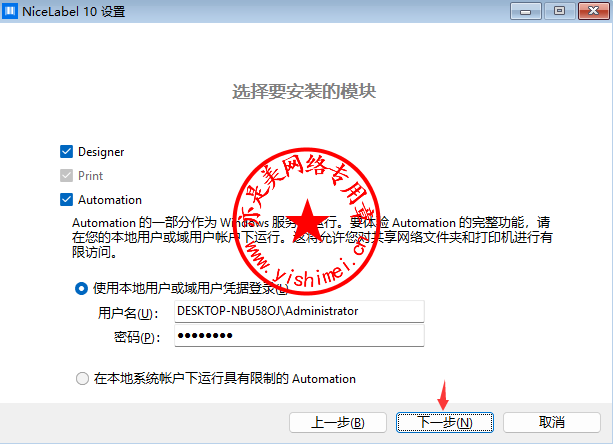Screen dimensions: 613x444
Task: Uncheck the Designer module checkbox
Action: (x=67, y=152)
